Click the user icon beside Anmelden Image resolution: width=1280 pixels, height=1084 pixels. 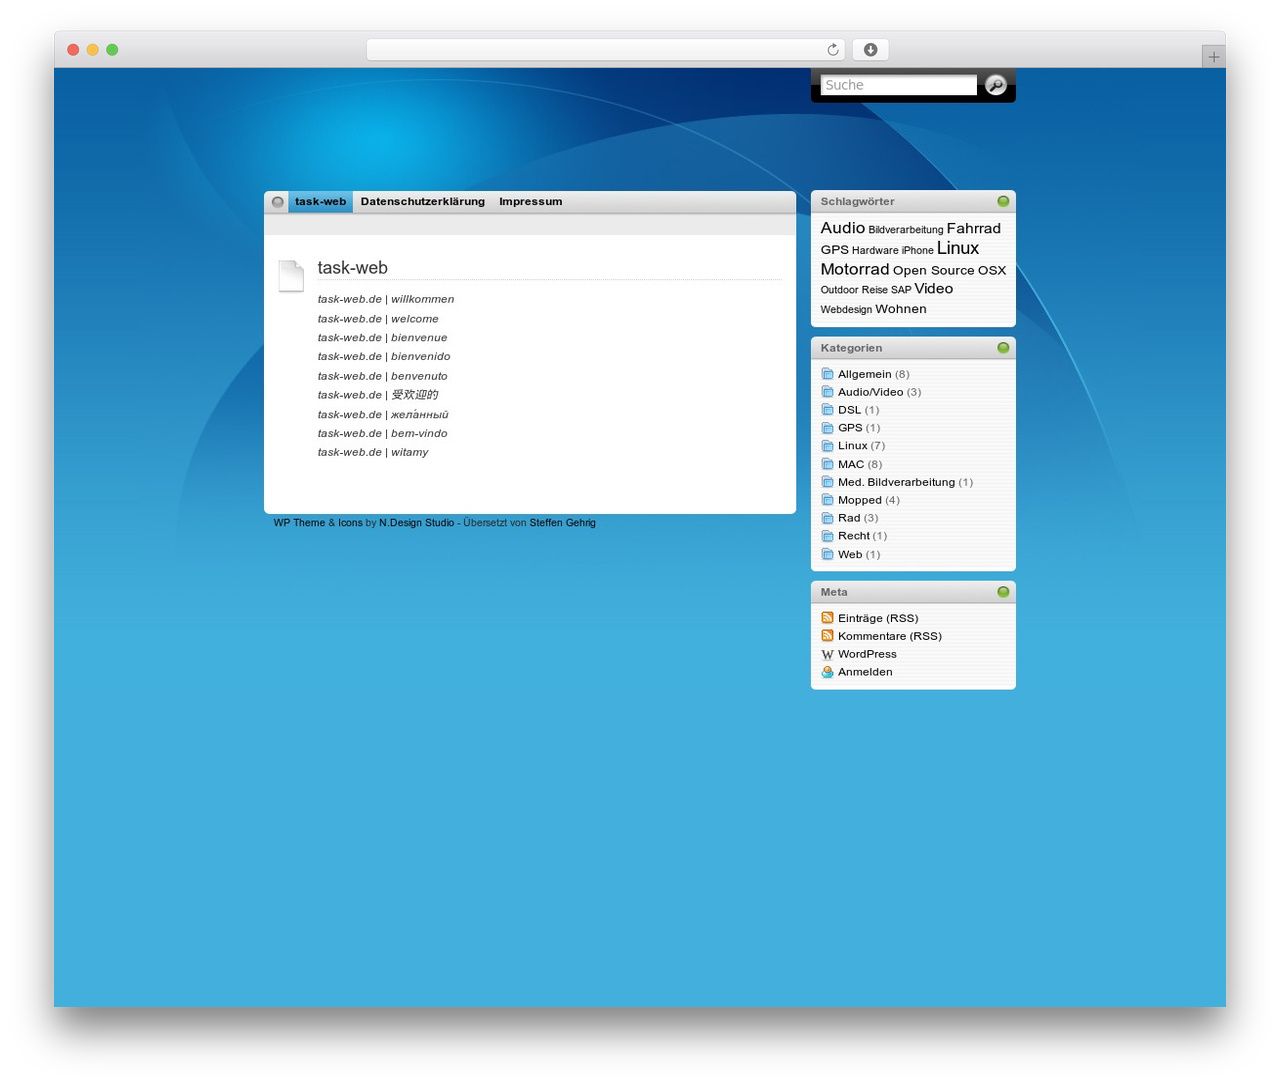(x=827, y=672)
